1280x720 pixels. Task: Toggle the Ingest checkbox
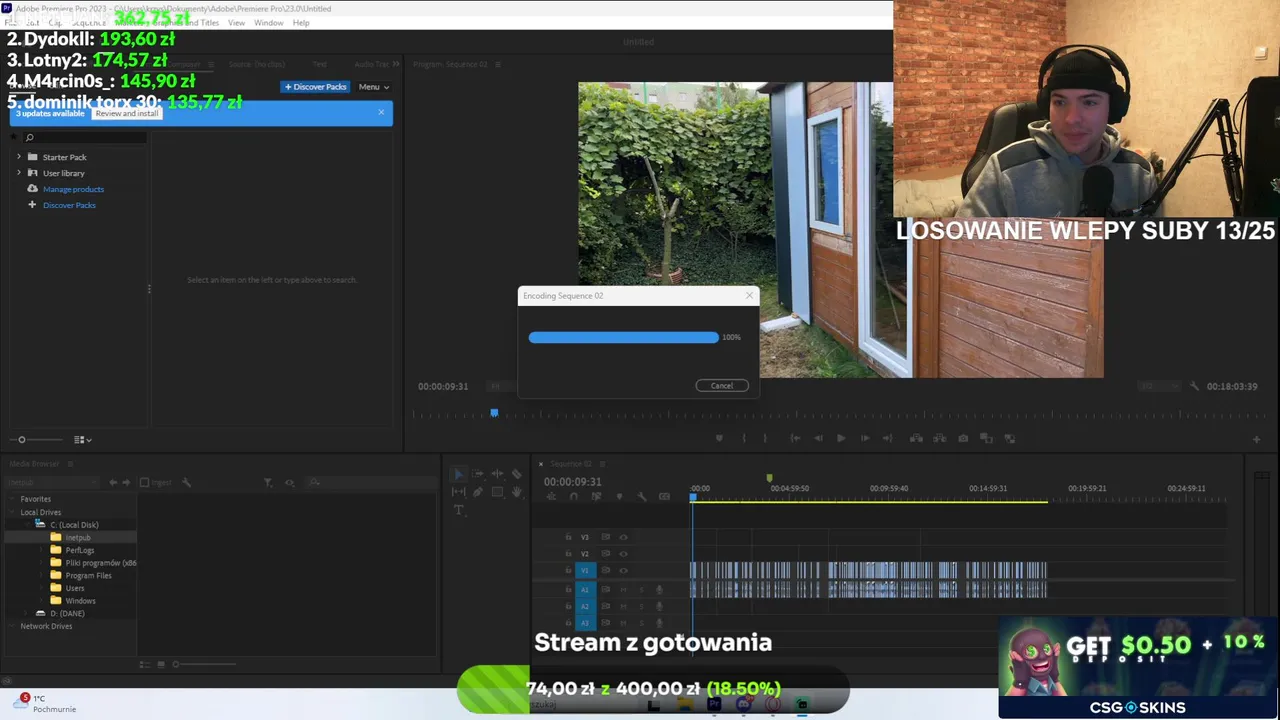[144, 482]
